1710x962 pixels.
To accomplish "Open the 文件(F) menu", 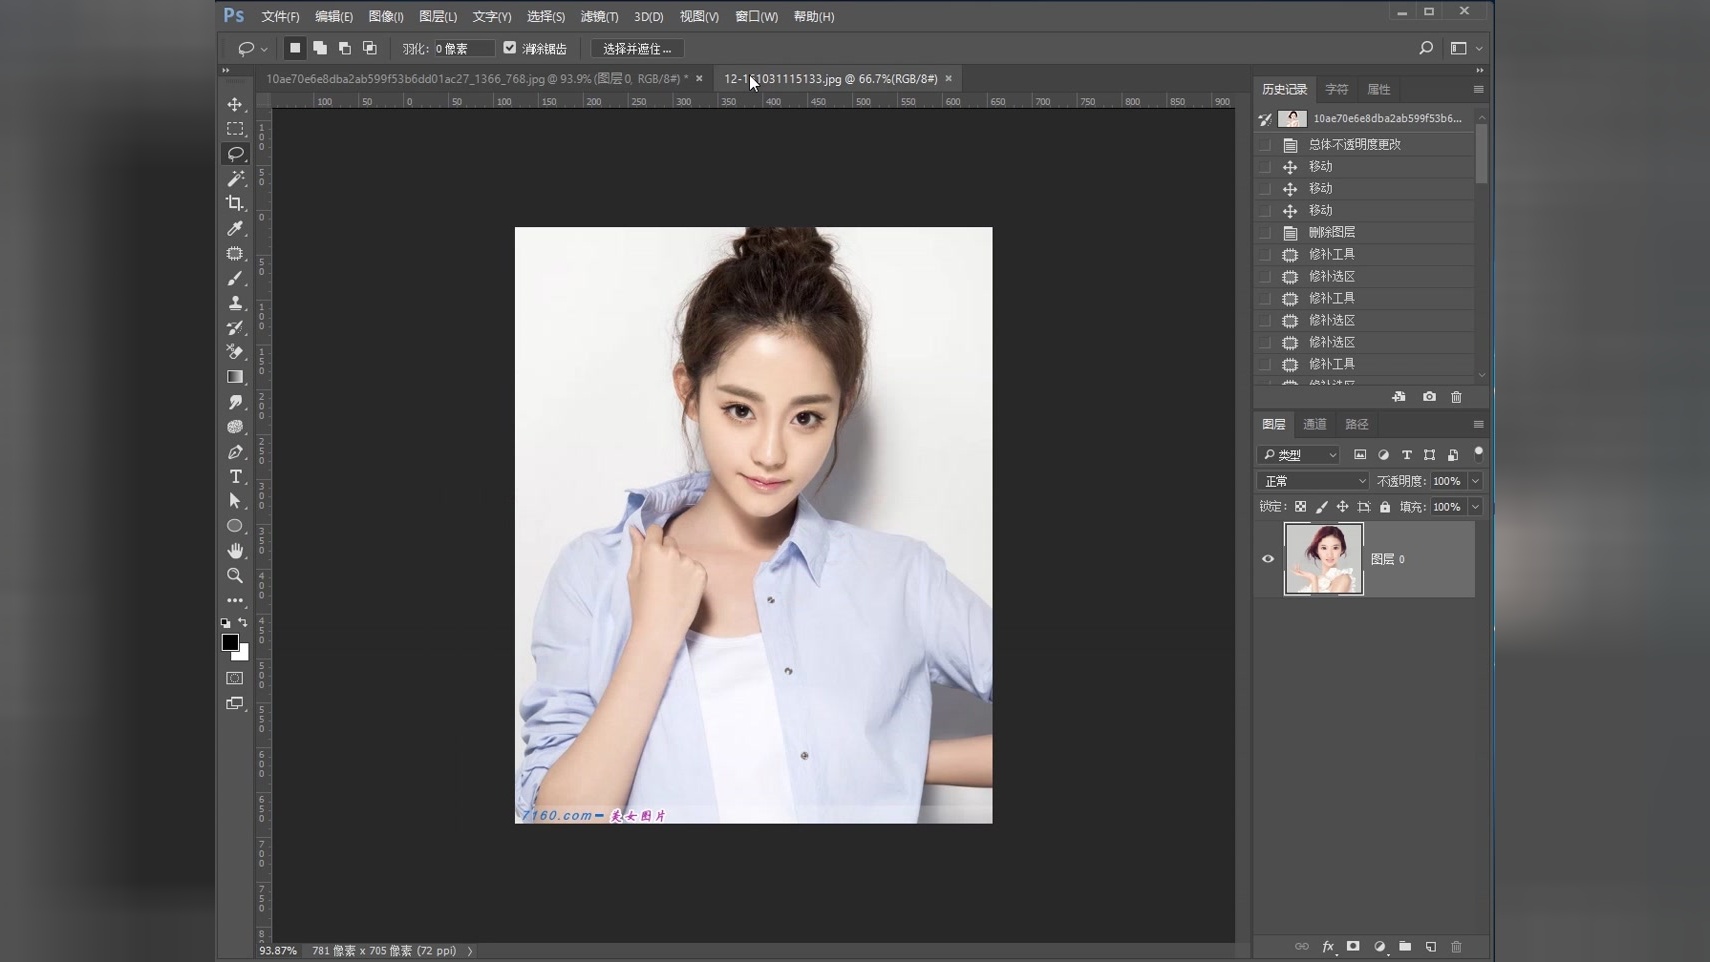I will click(x=280, y=16).
